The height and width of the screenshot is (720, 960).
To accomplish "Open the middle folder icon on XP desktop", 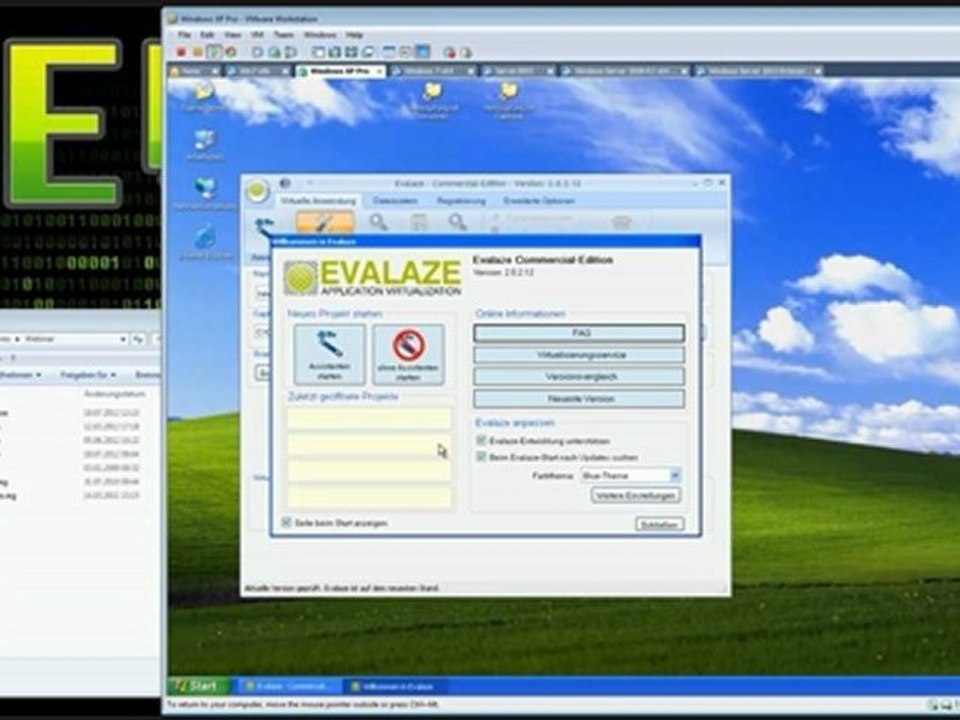I will coord(433,91).
